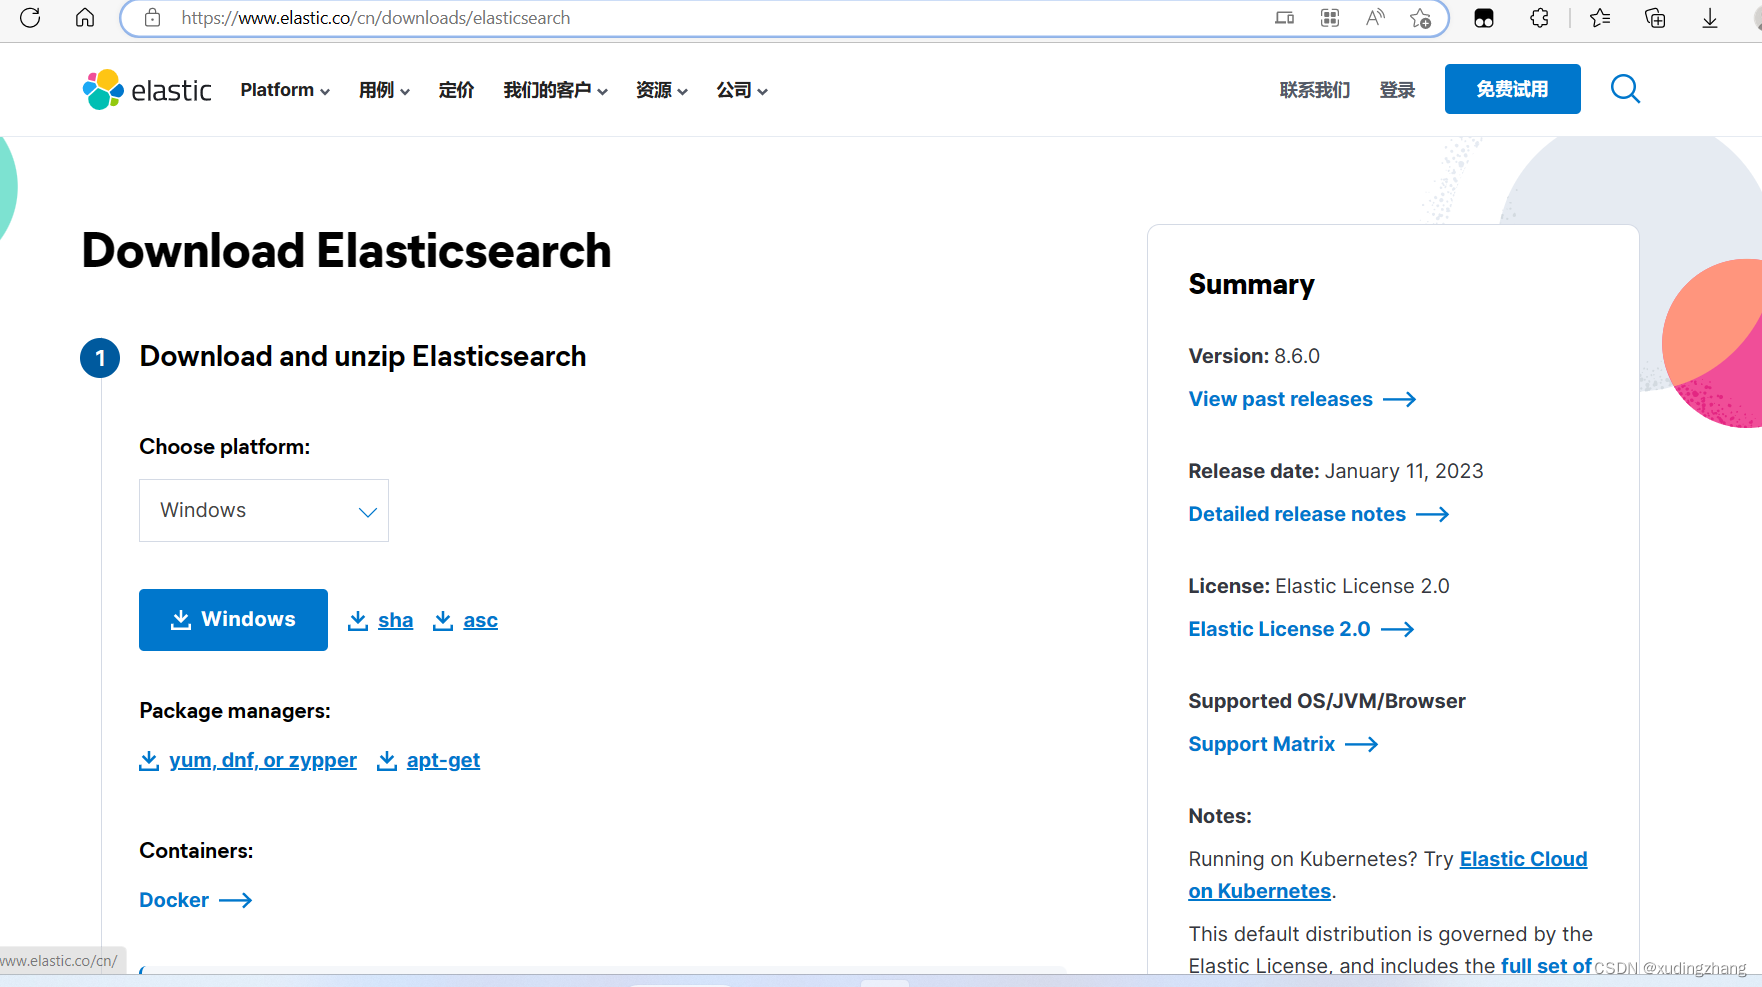Expand the 公司 company menu
The height and width of the screenshot is (987, 1762).
[741, 90]
